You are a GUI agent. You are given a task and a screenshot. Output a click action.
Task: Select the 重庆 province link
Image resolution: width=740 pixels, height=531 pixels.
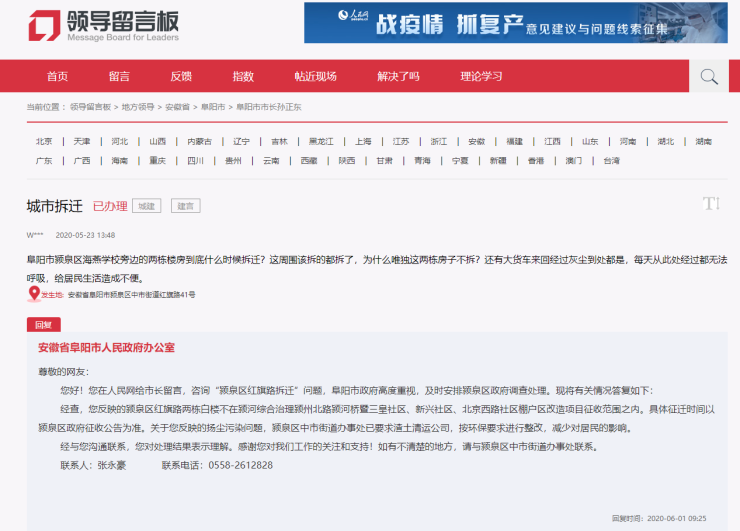[x=158, y=160]
